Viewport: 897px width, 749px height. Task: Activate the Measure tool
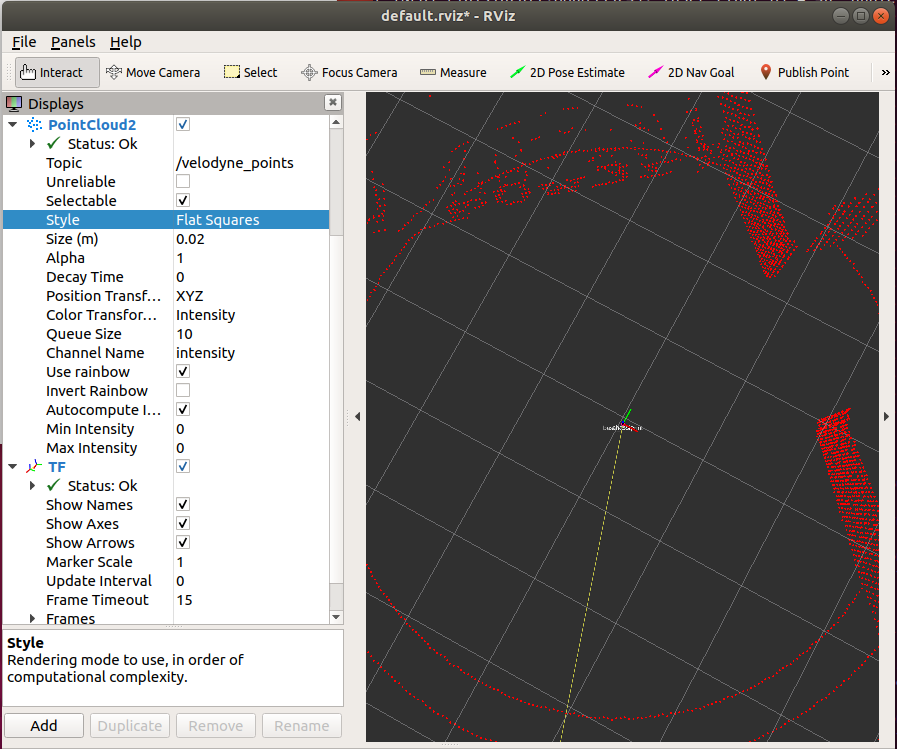(x=453, y=72)
